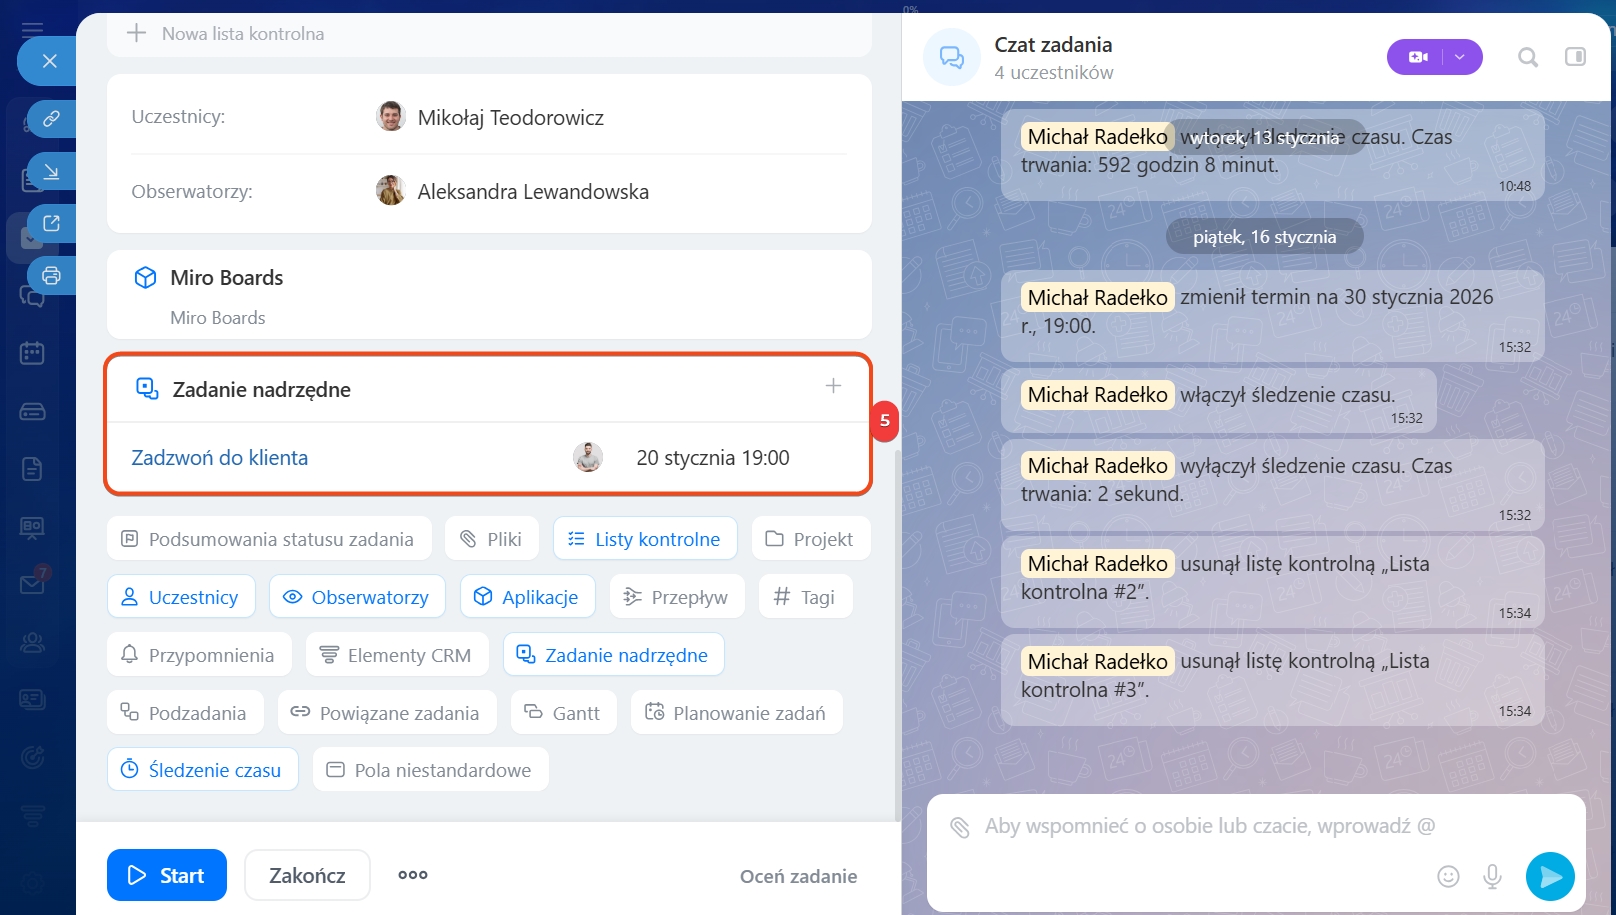The width and height of the screenshot is (1616, 915).
Task: Open task in new window icon
Action: tap(51, 223)
